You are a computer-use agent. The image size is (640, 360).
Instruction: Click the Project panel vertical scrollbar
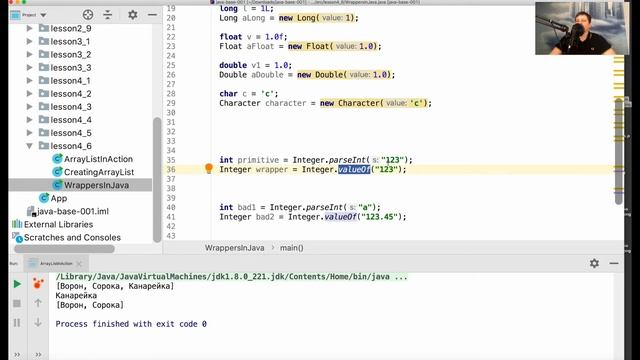(x=157, y=180)
